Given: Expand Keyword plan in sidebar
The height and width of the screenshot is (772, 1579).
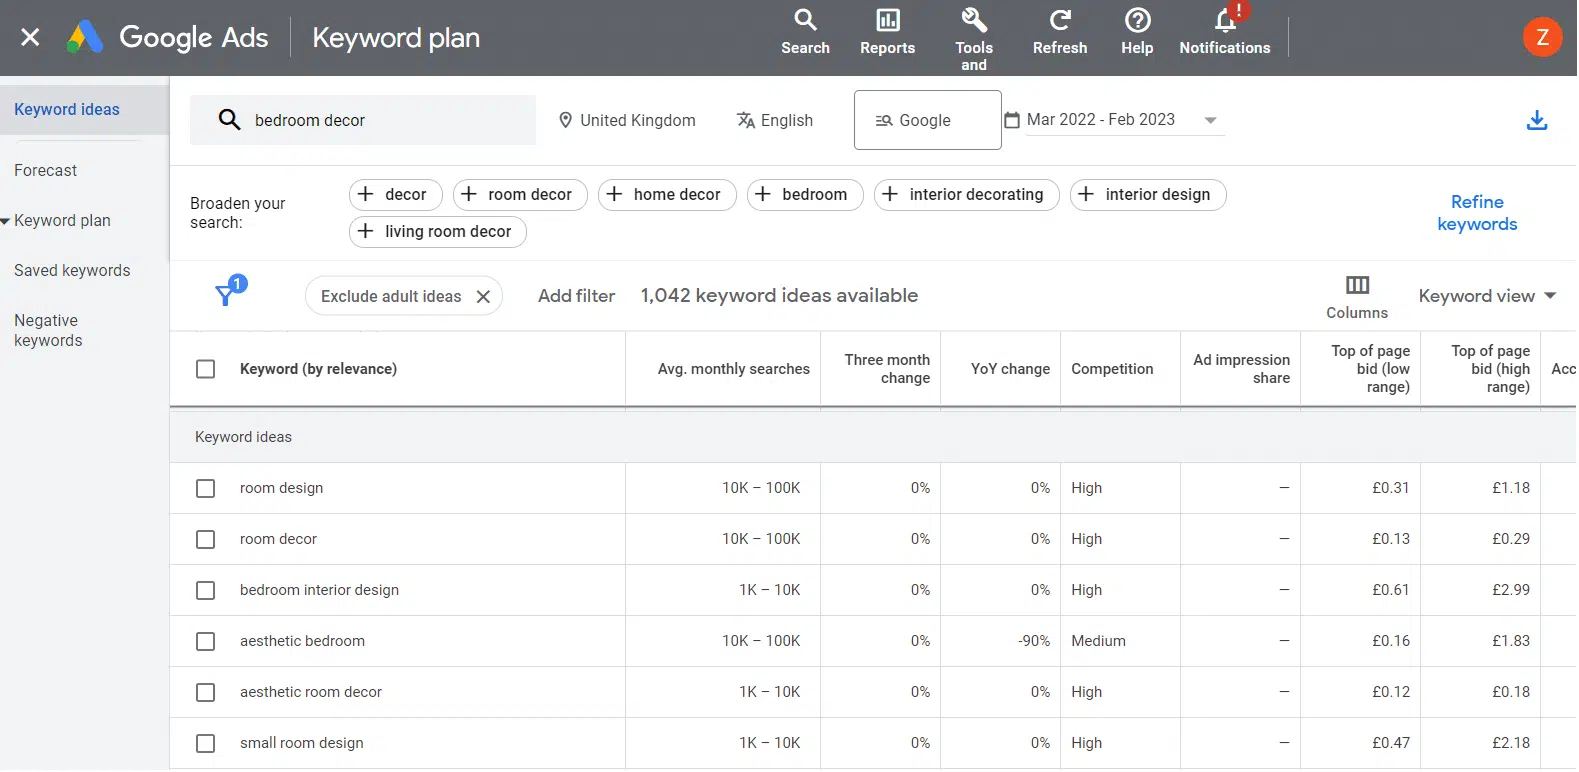Looking at the screenshot, I should [62, 221].
